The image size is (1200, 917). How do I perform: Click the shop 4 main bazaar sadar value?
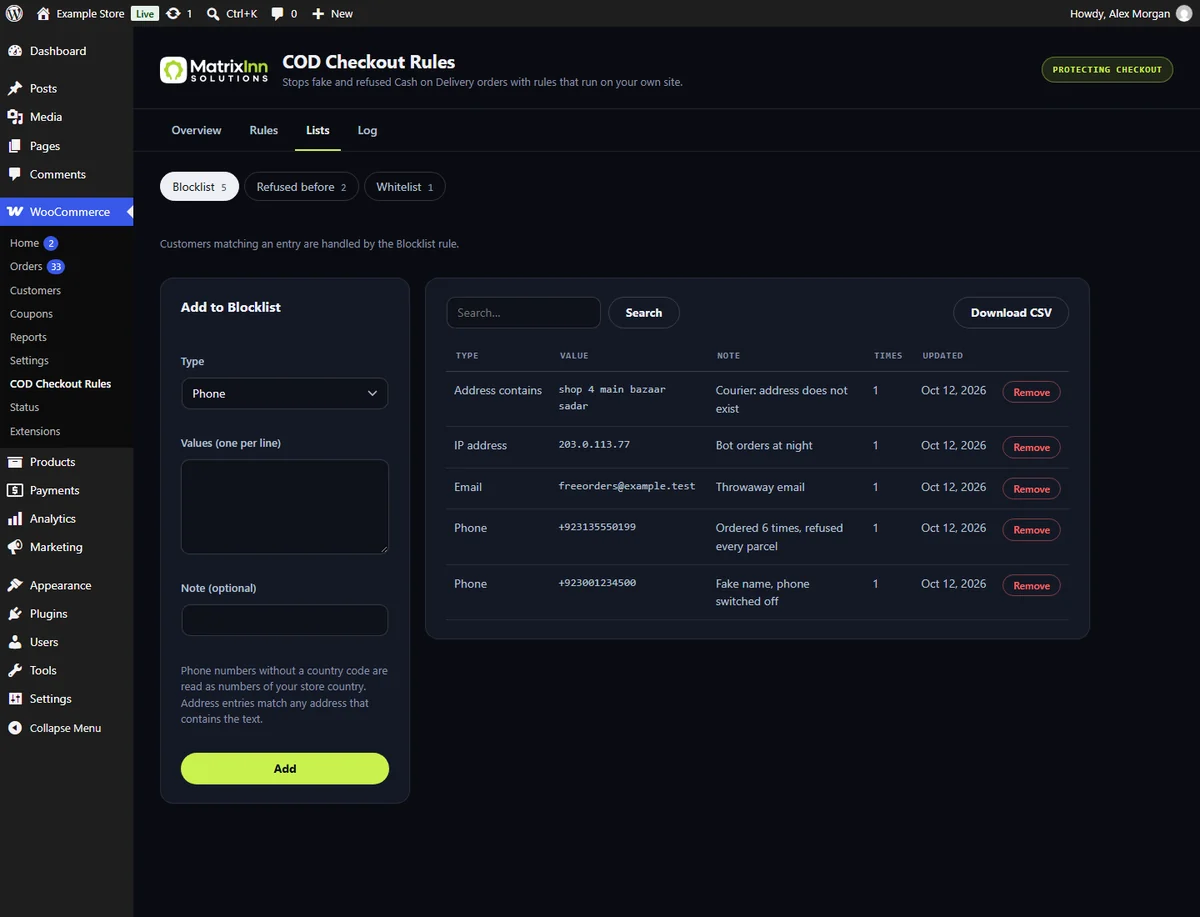612,398
